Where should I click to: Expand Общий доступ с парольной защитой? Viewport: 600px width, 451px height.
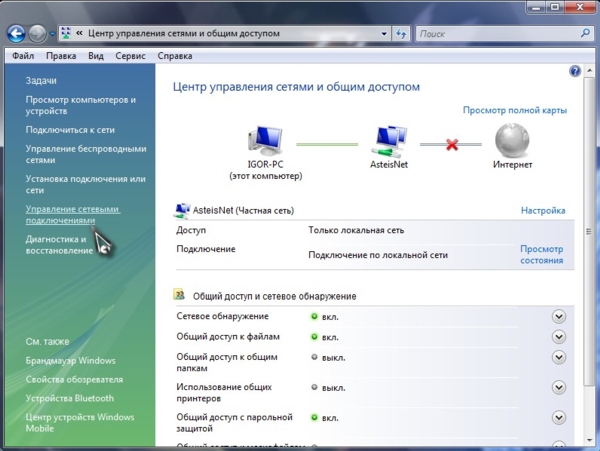tap(559, 418)
